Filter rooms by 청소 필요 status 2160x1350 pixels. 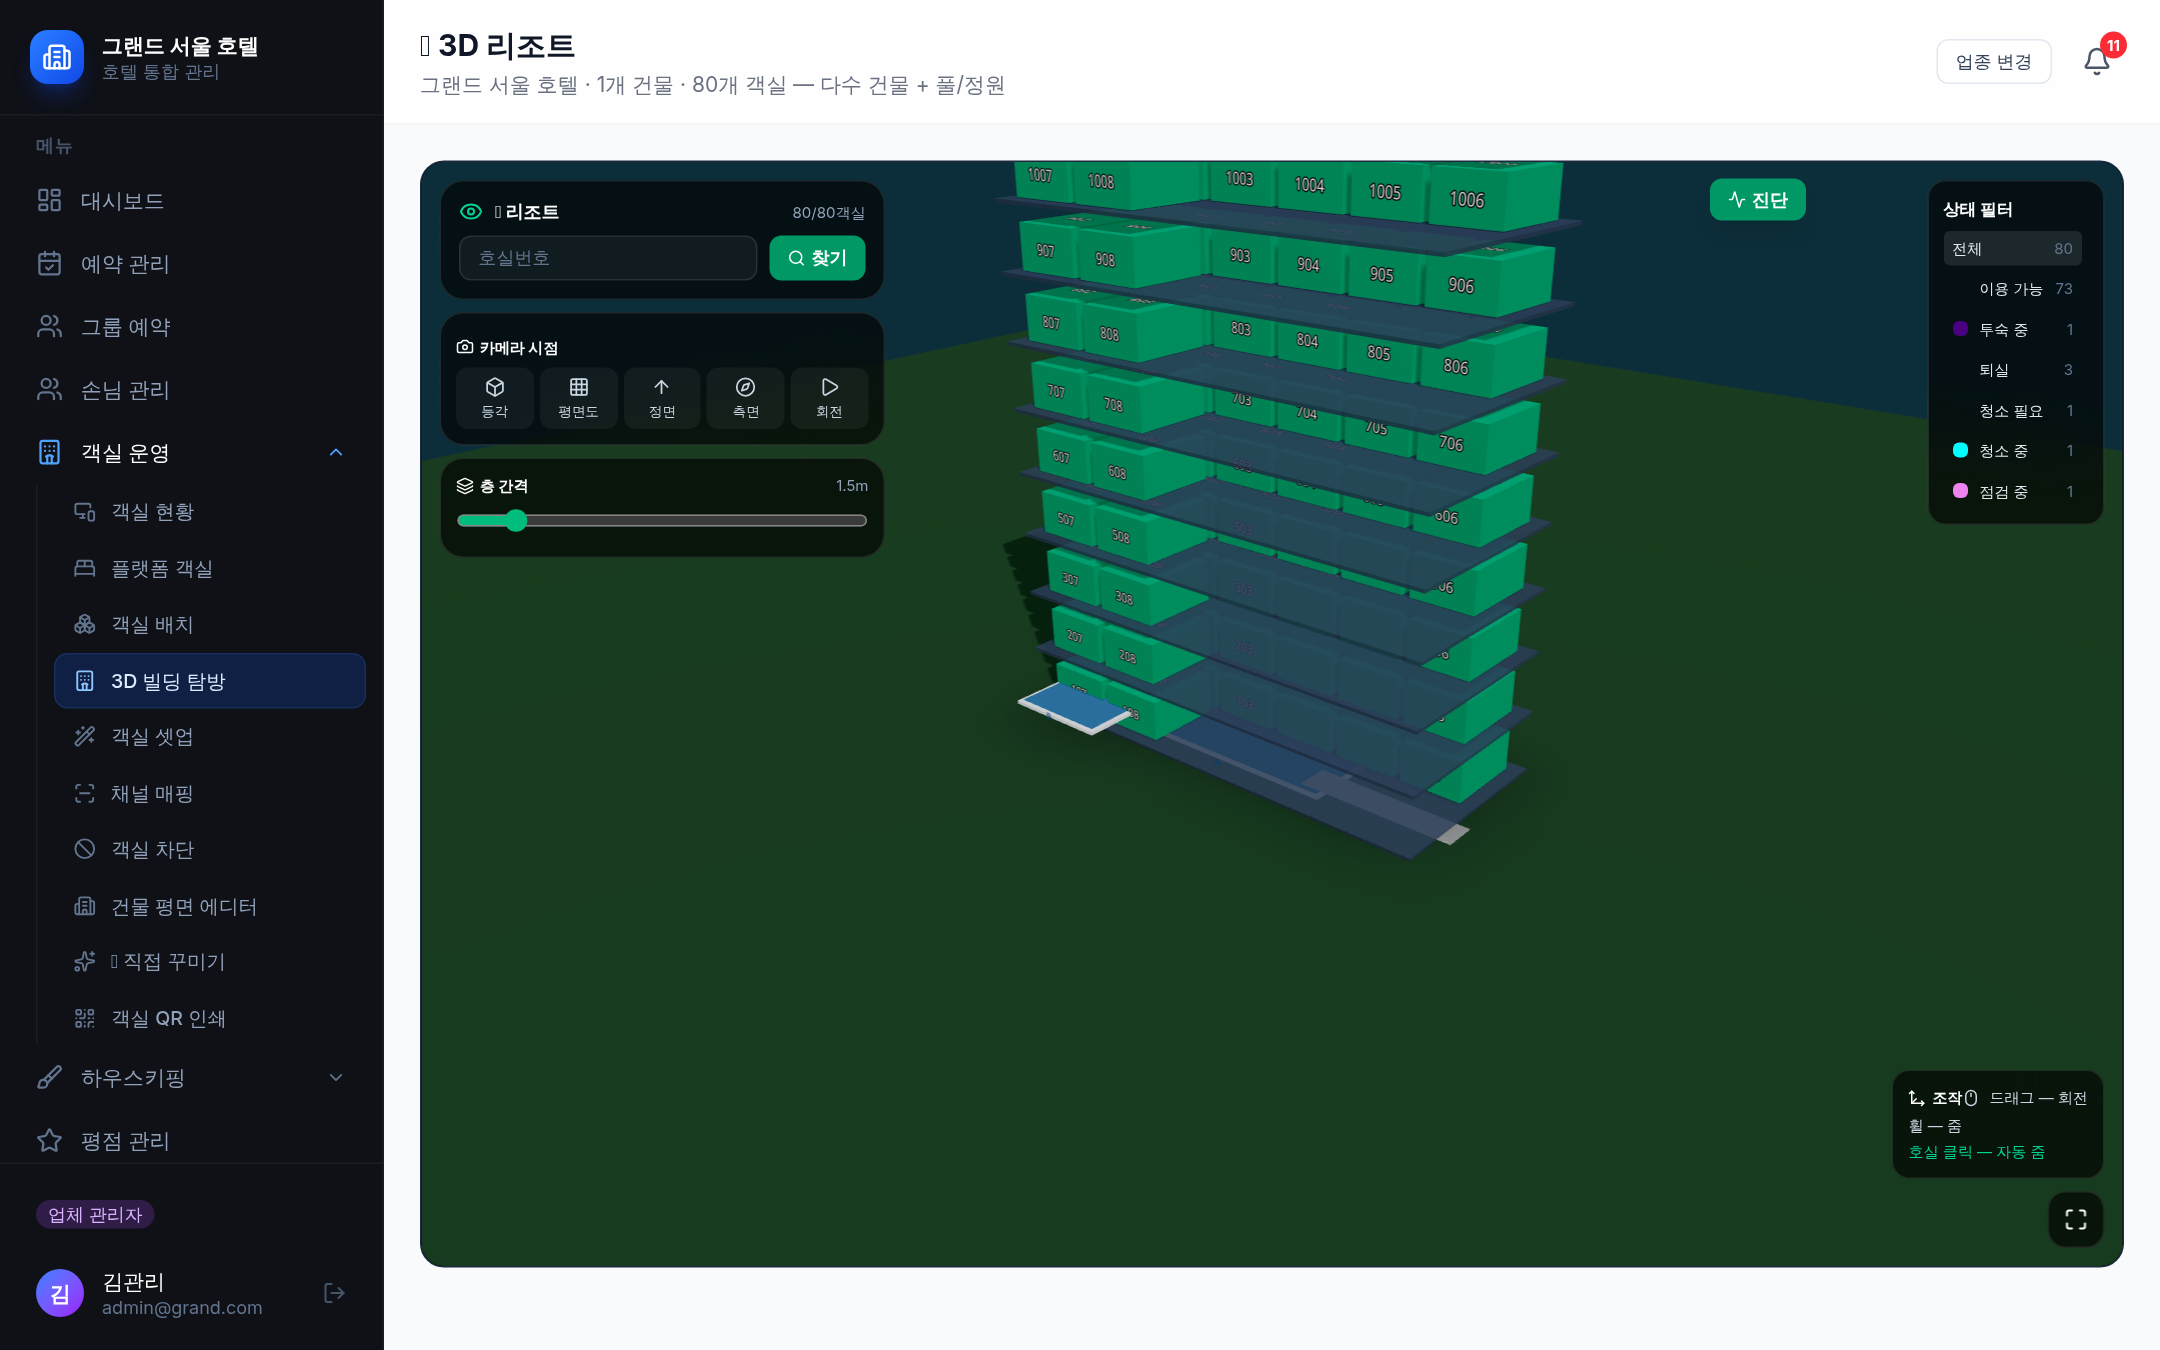point(2012,411)
